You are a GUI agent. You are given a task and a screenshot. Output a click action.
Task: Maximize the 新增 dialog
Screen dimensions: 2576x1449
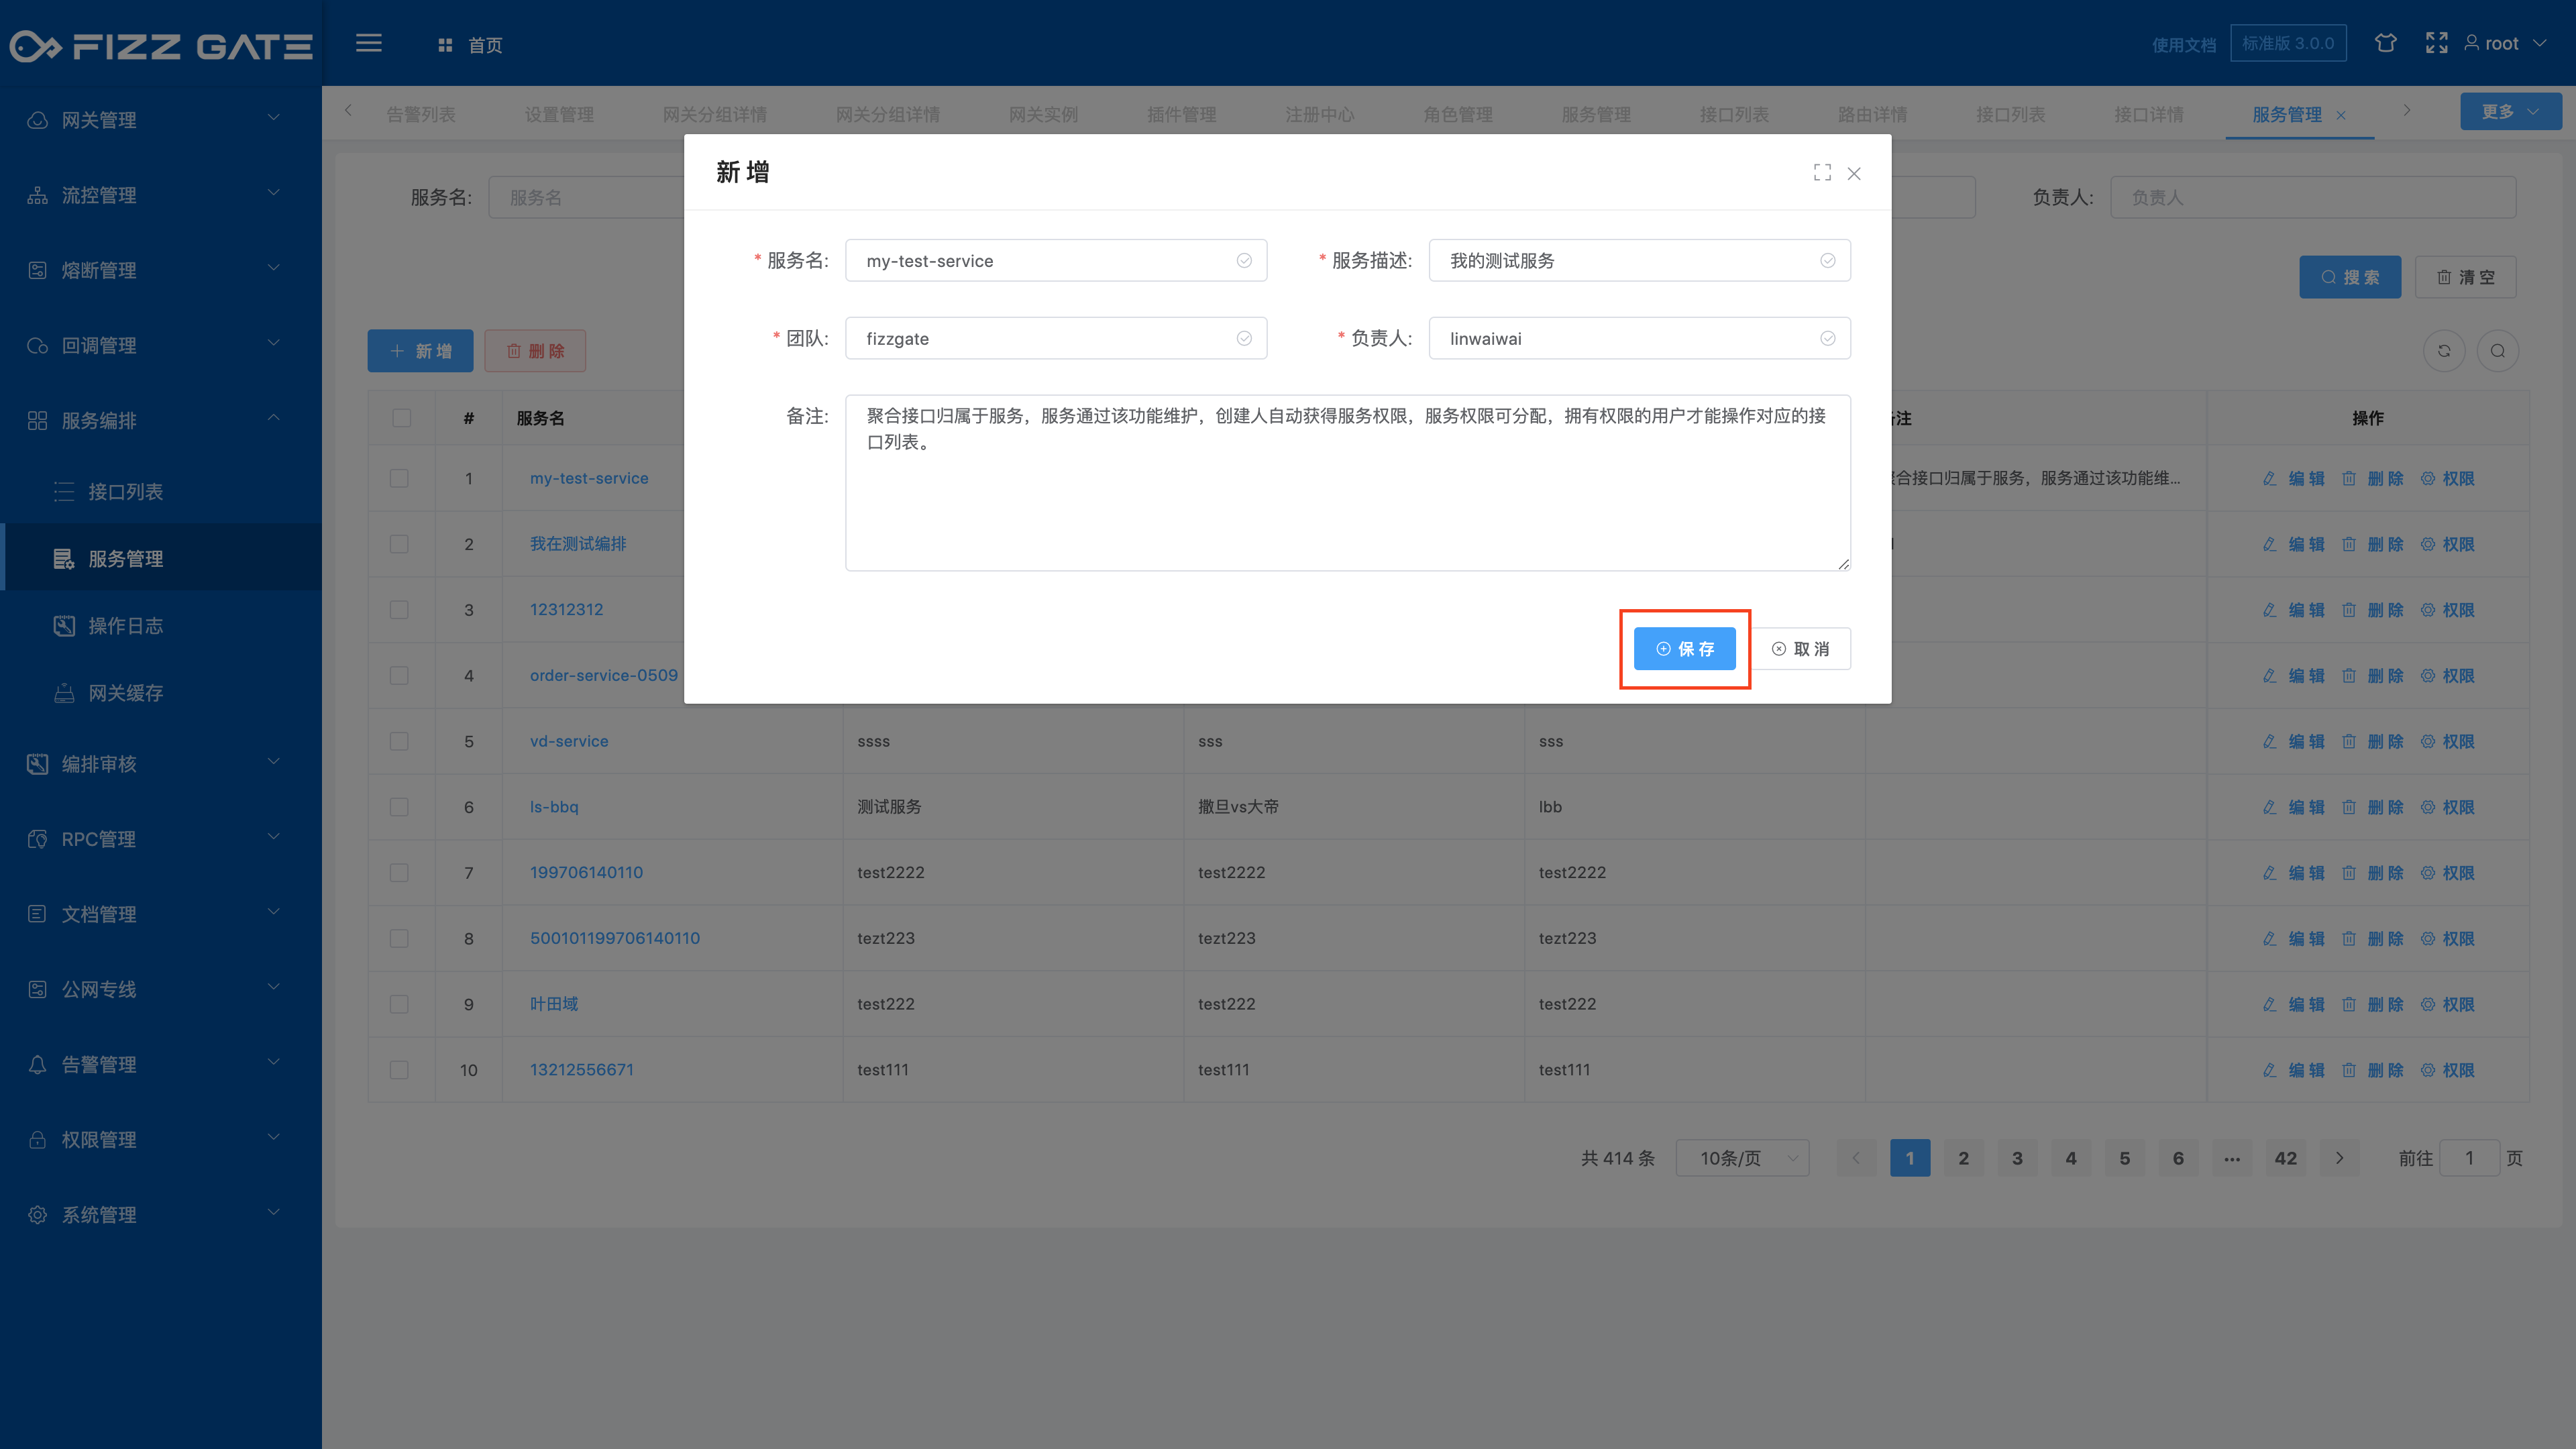[x=1822, y=173]
